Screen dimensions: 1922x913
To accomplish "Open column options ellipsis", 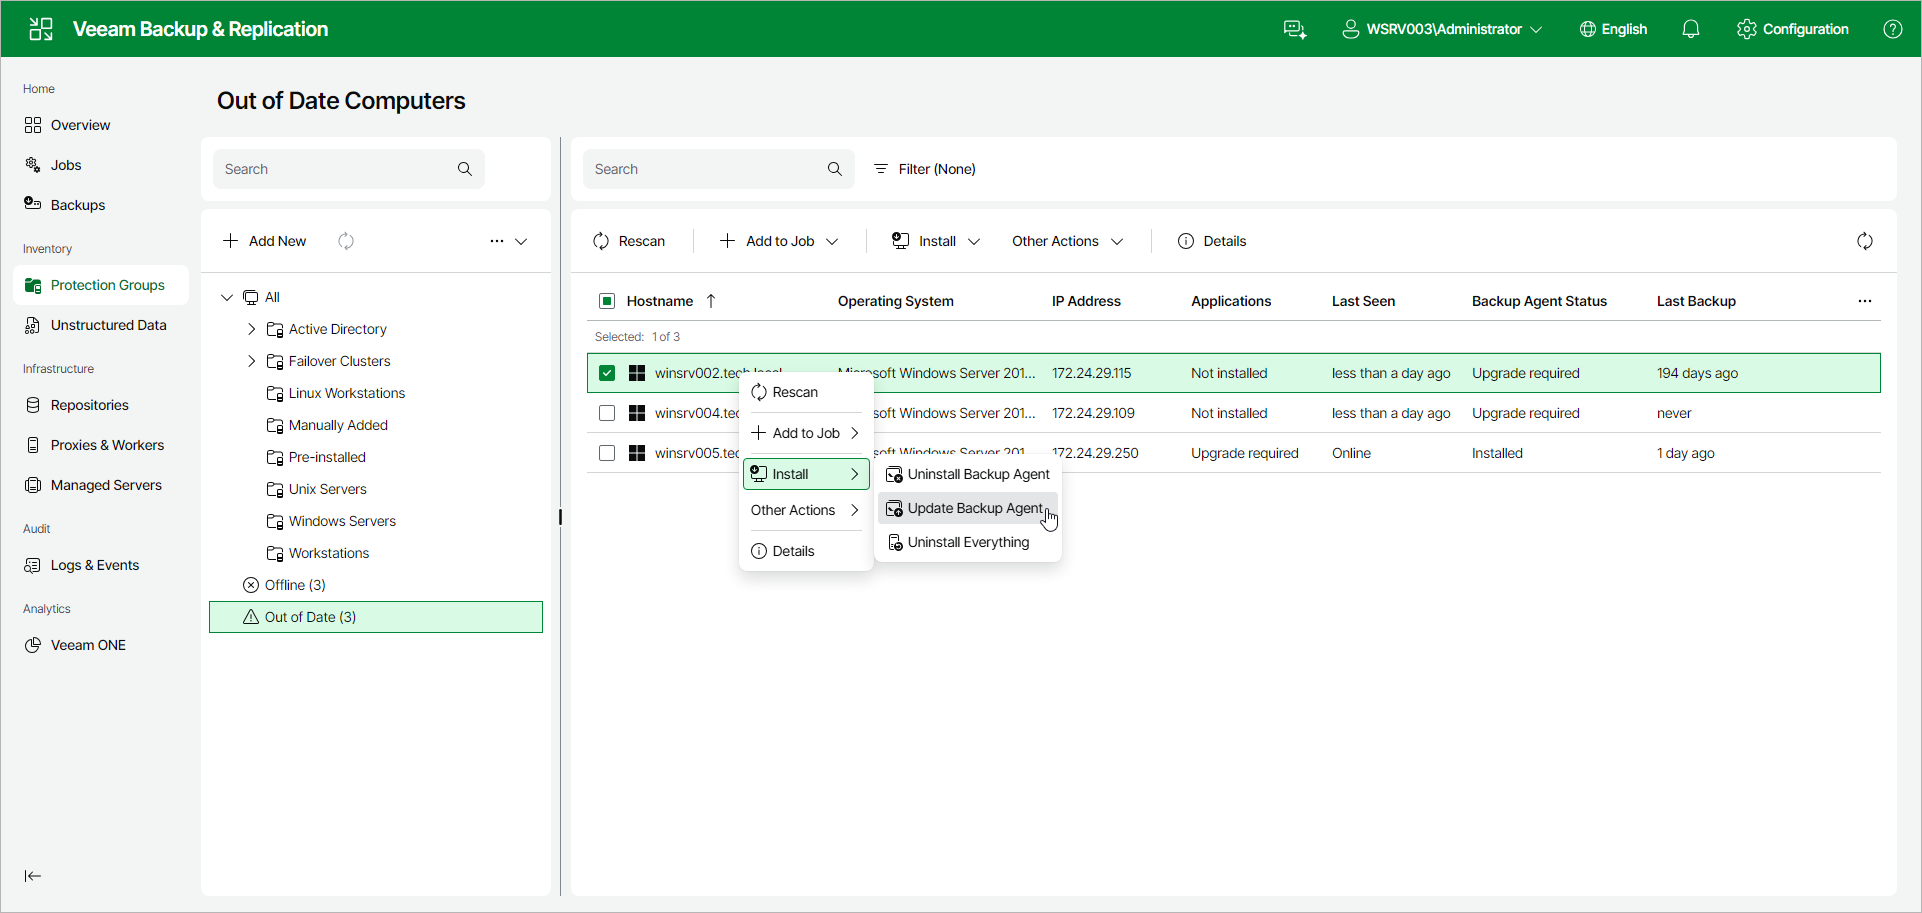I will [1865, 301].
